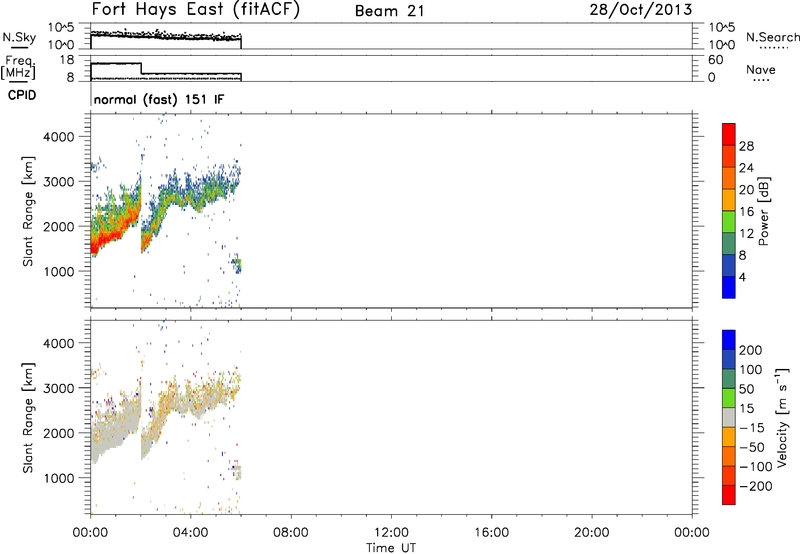Click the '00:00' label at axis start

(x=90, y=533)
